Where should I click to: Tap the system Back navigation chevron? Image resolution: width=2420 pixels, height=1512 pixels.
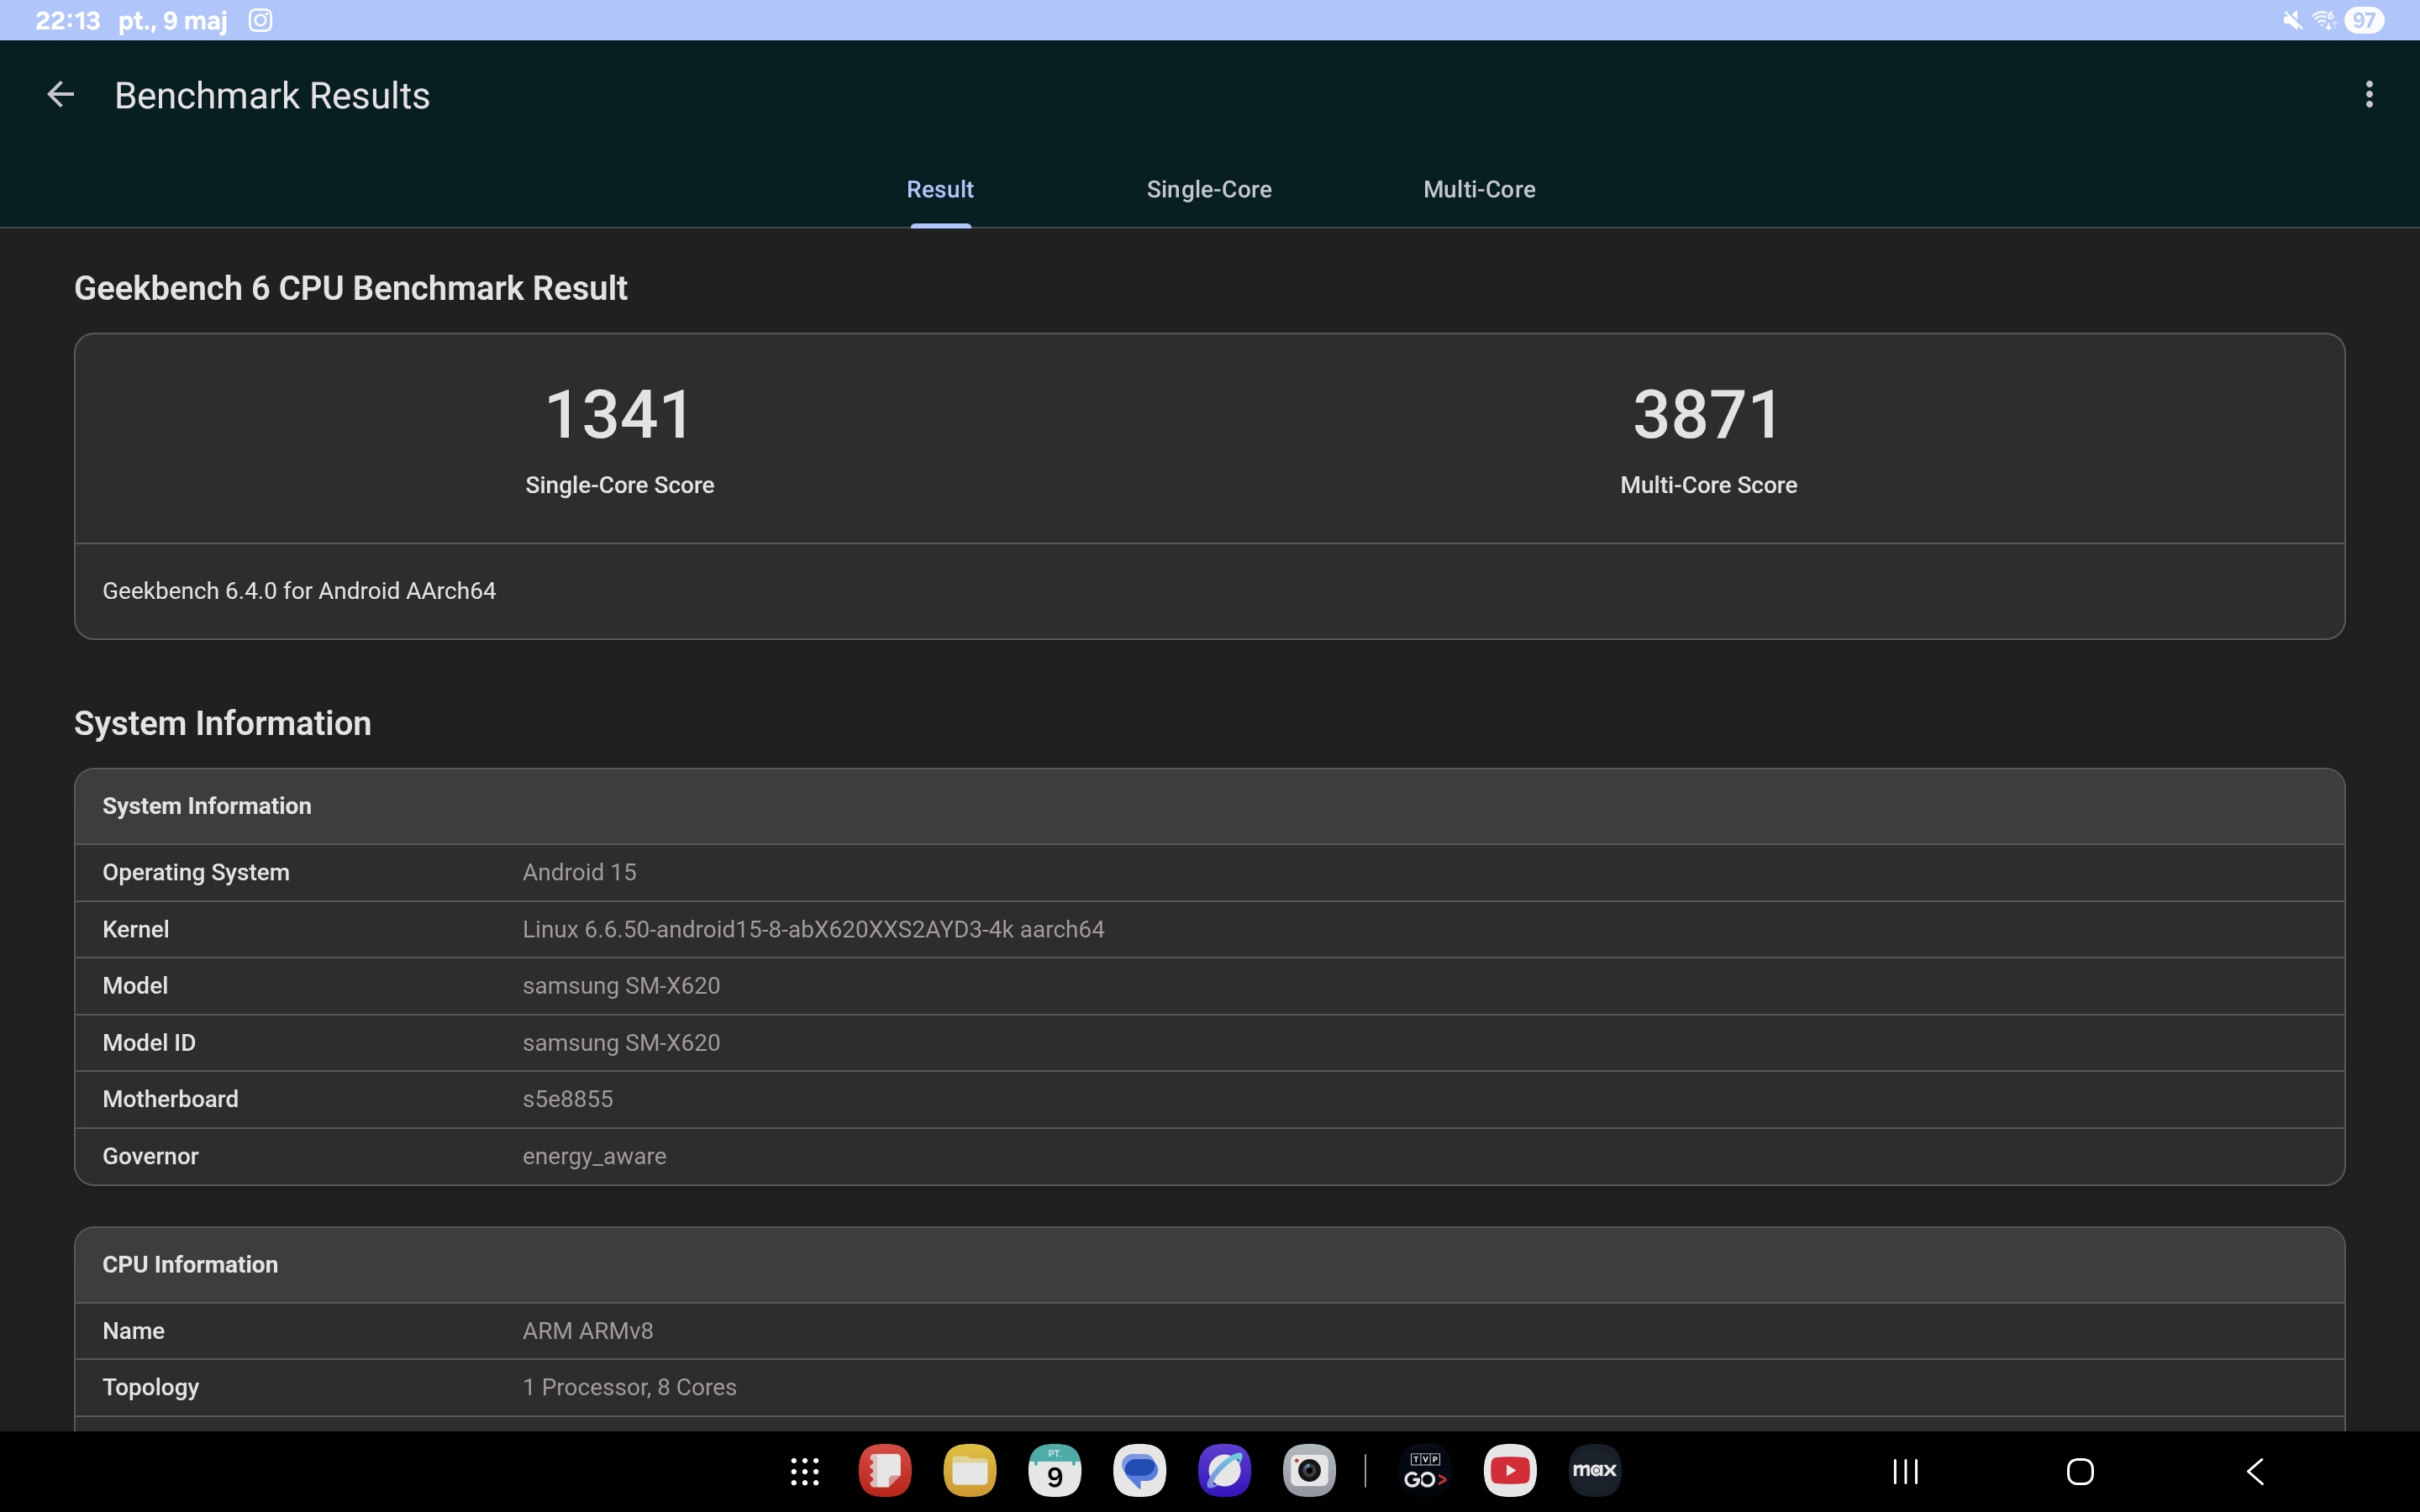2255,1471
